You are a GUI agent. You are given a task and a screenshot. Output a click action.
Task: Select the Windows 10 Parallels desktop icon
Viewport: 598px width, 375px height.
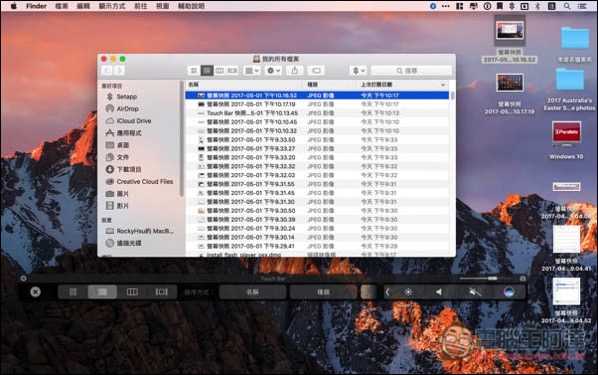566,140
